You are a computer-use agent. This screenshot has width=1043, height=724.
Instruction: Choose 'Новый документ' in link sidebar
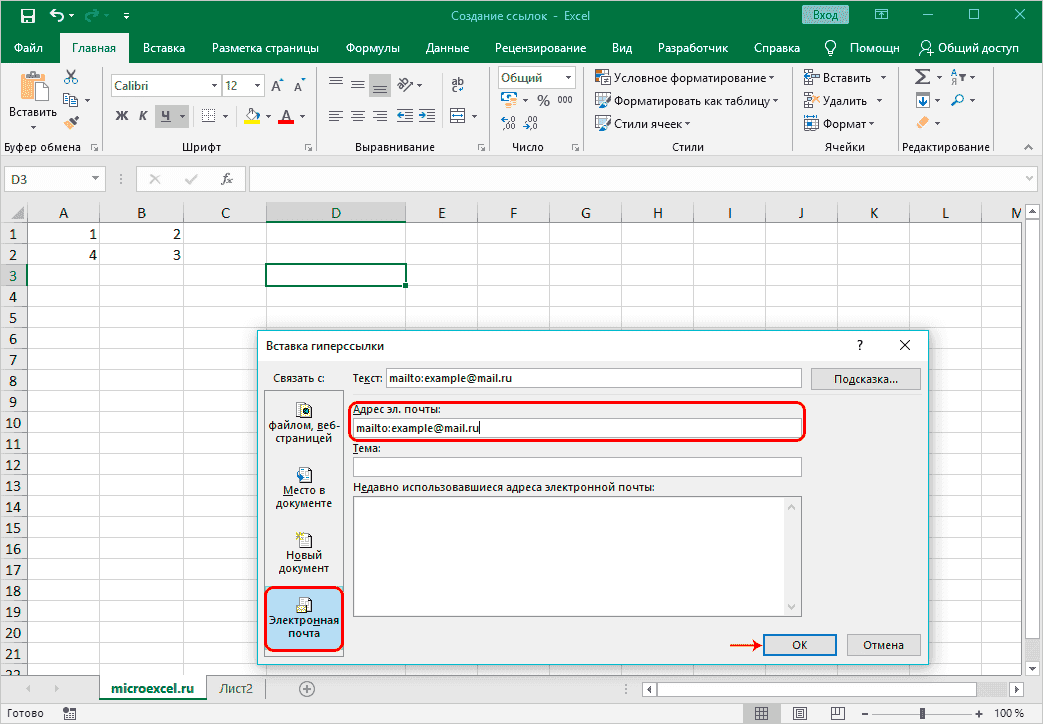304,552
